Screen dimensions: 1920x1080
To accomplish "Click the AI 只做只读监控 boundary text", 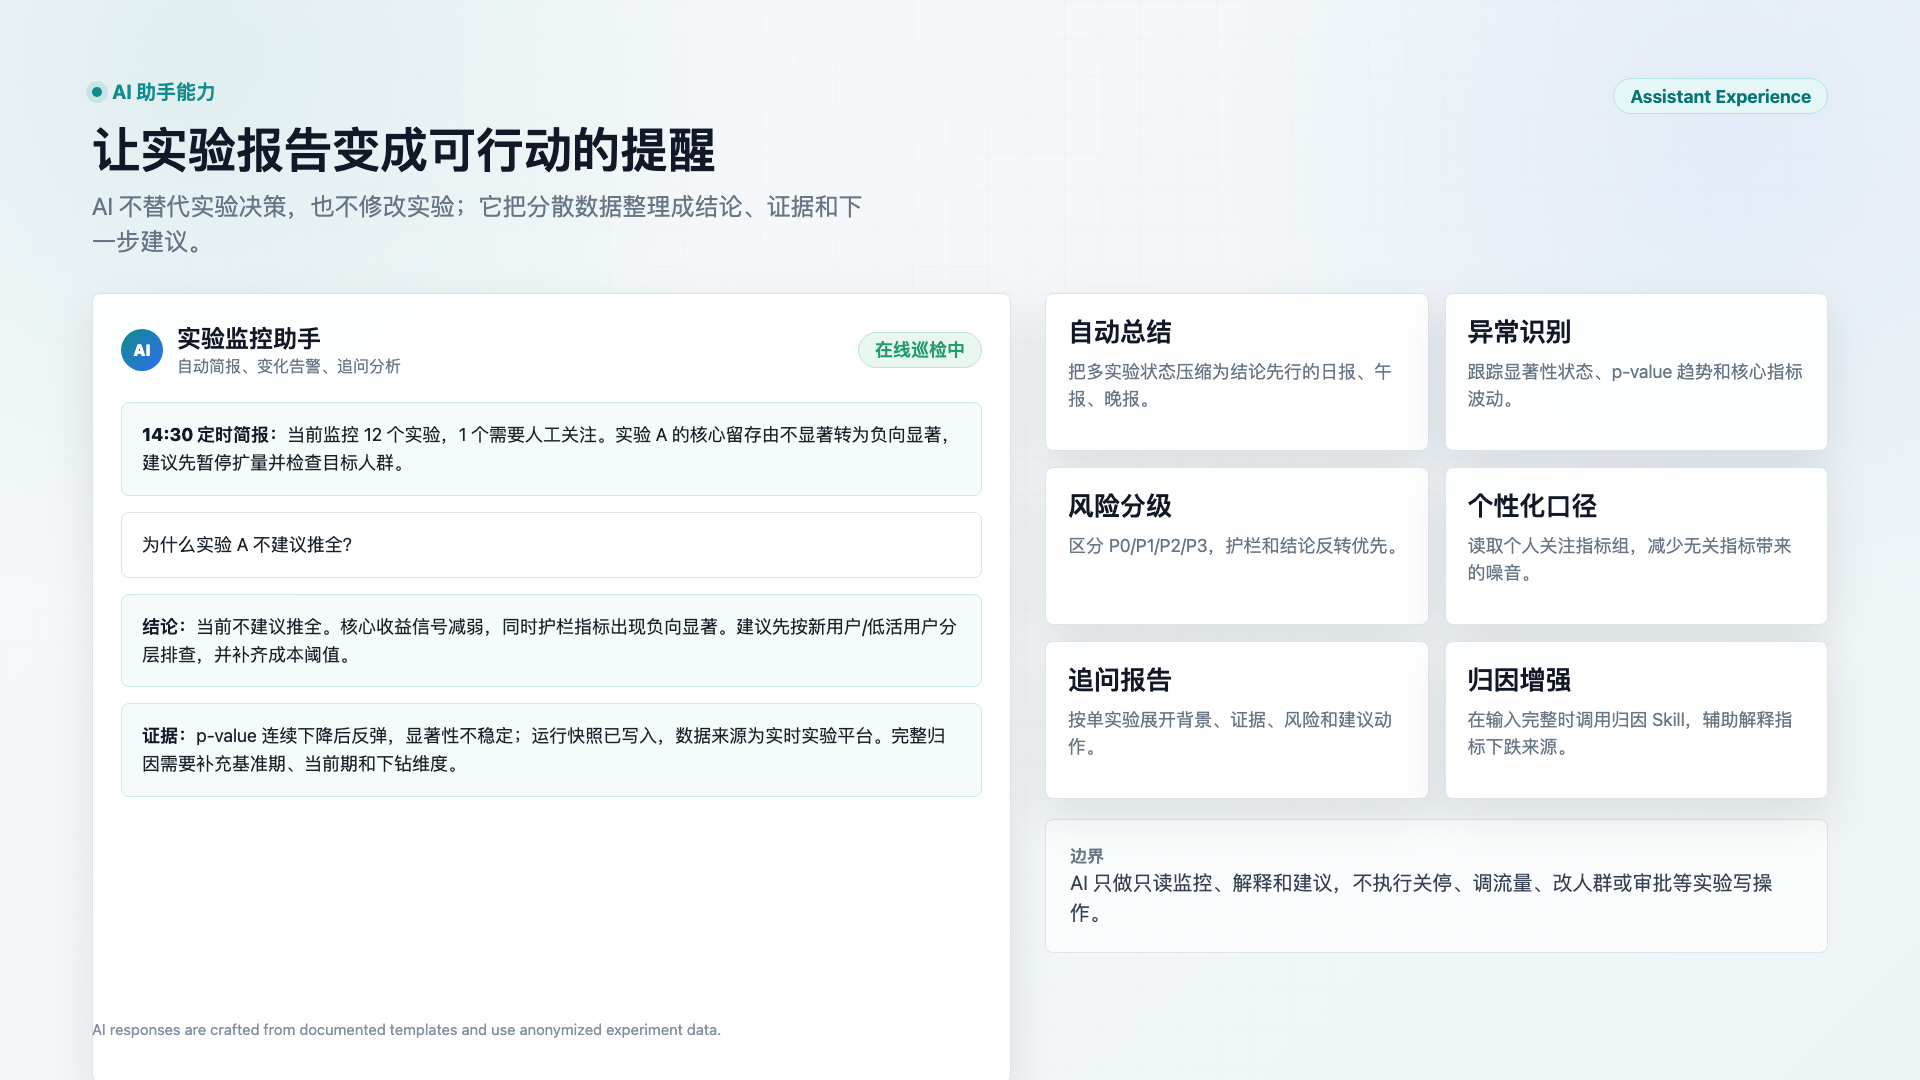I will tap(1421, 898).
